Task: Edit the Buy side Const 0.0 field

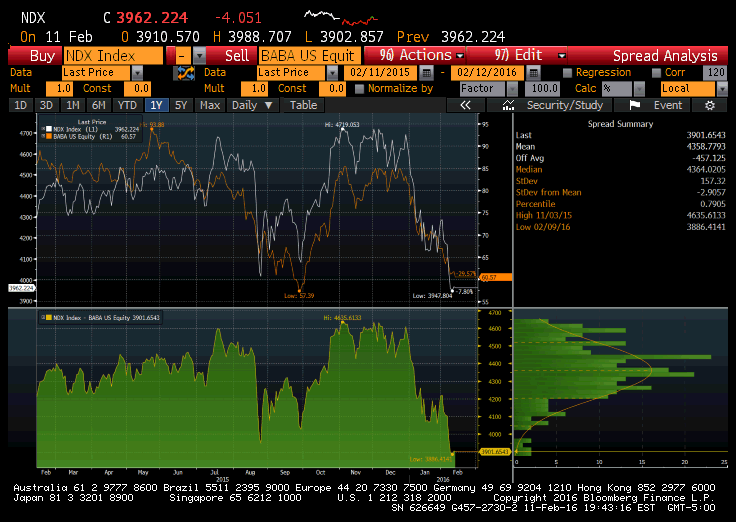Action: (x=137, y=89)
